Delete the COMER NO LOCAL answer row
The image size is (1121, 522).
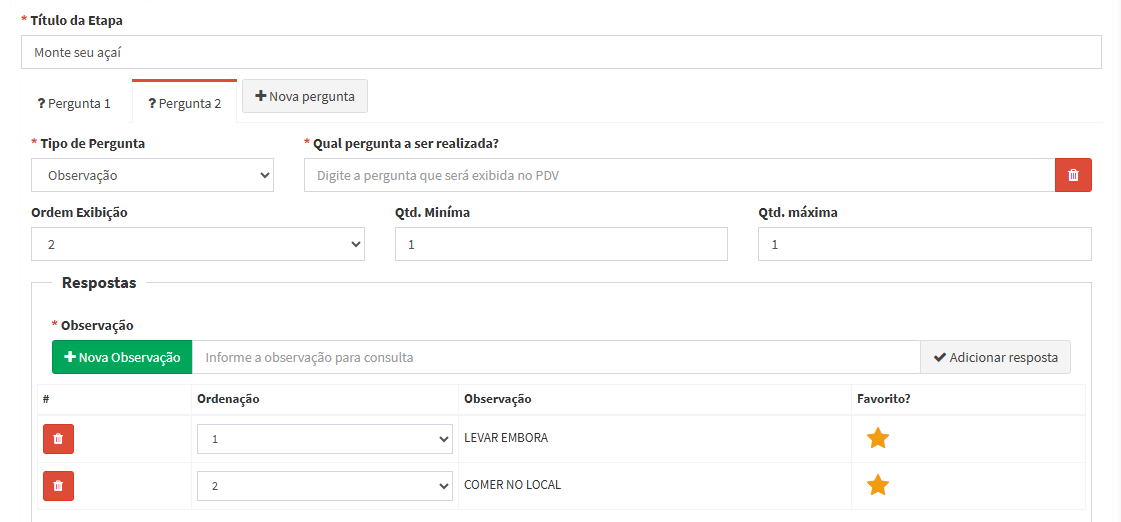point(58,486)
